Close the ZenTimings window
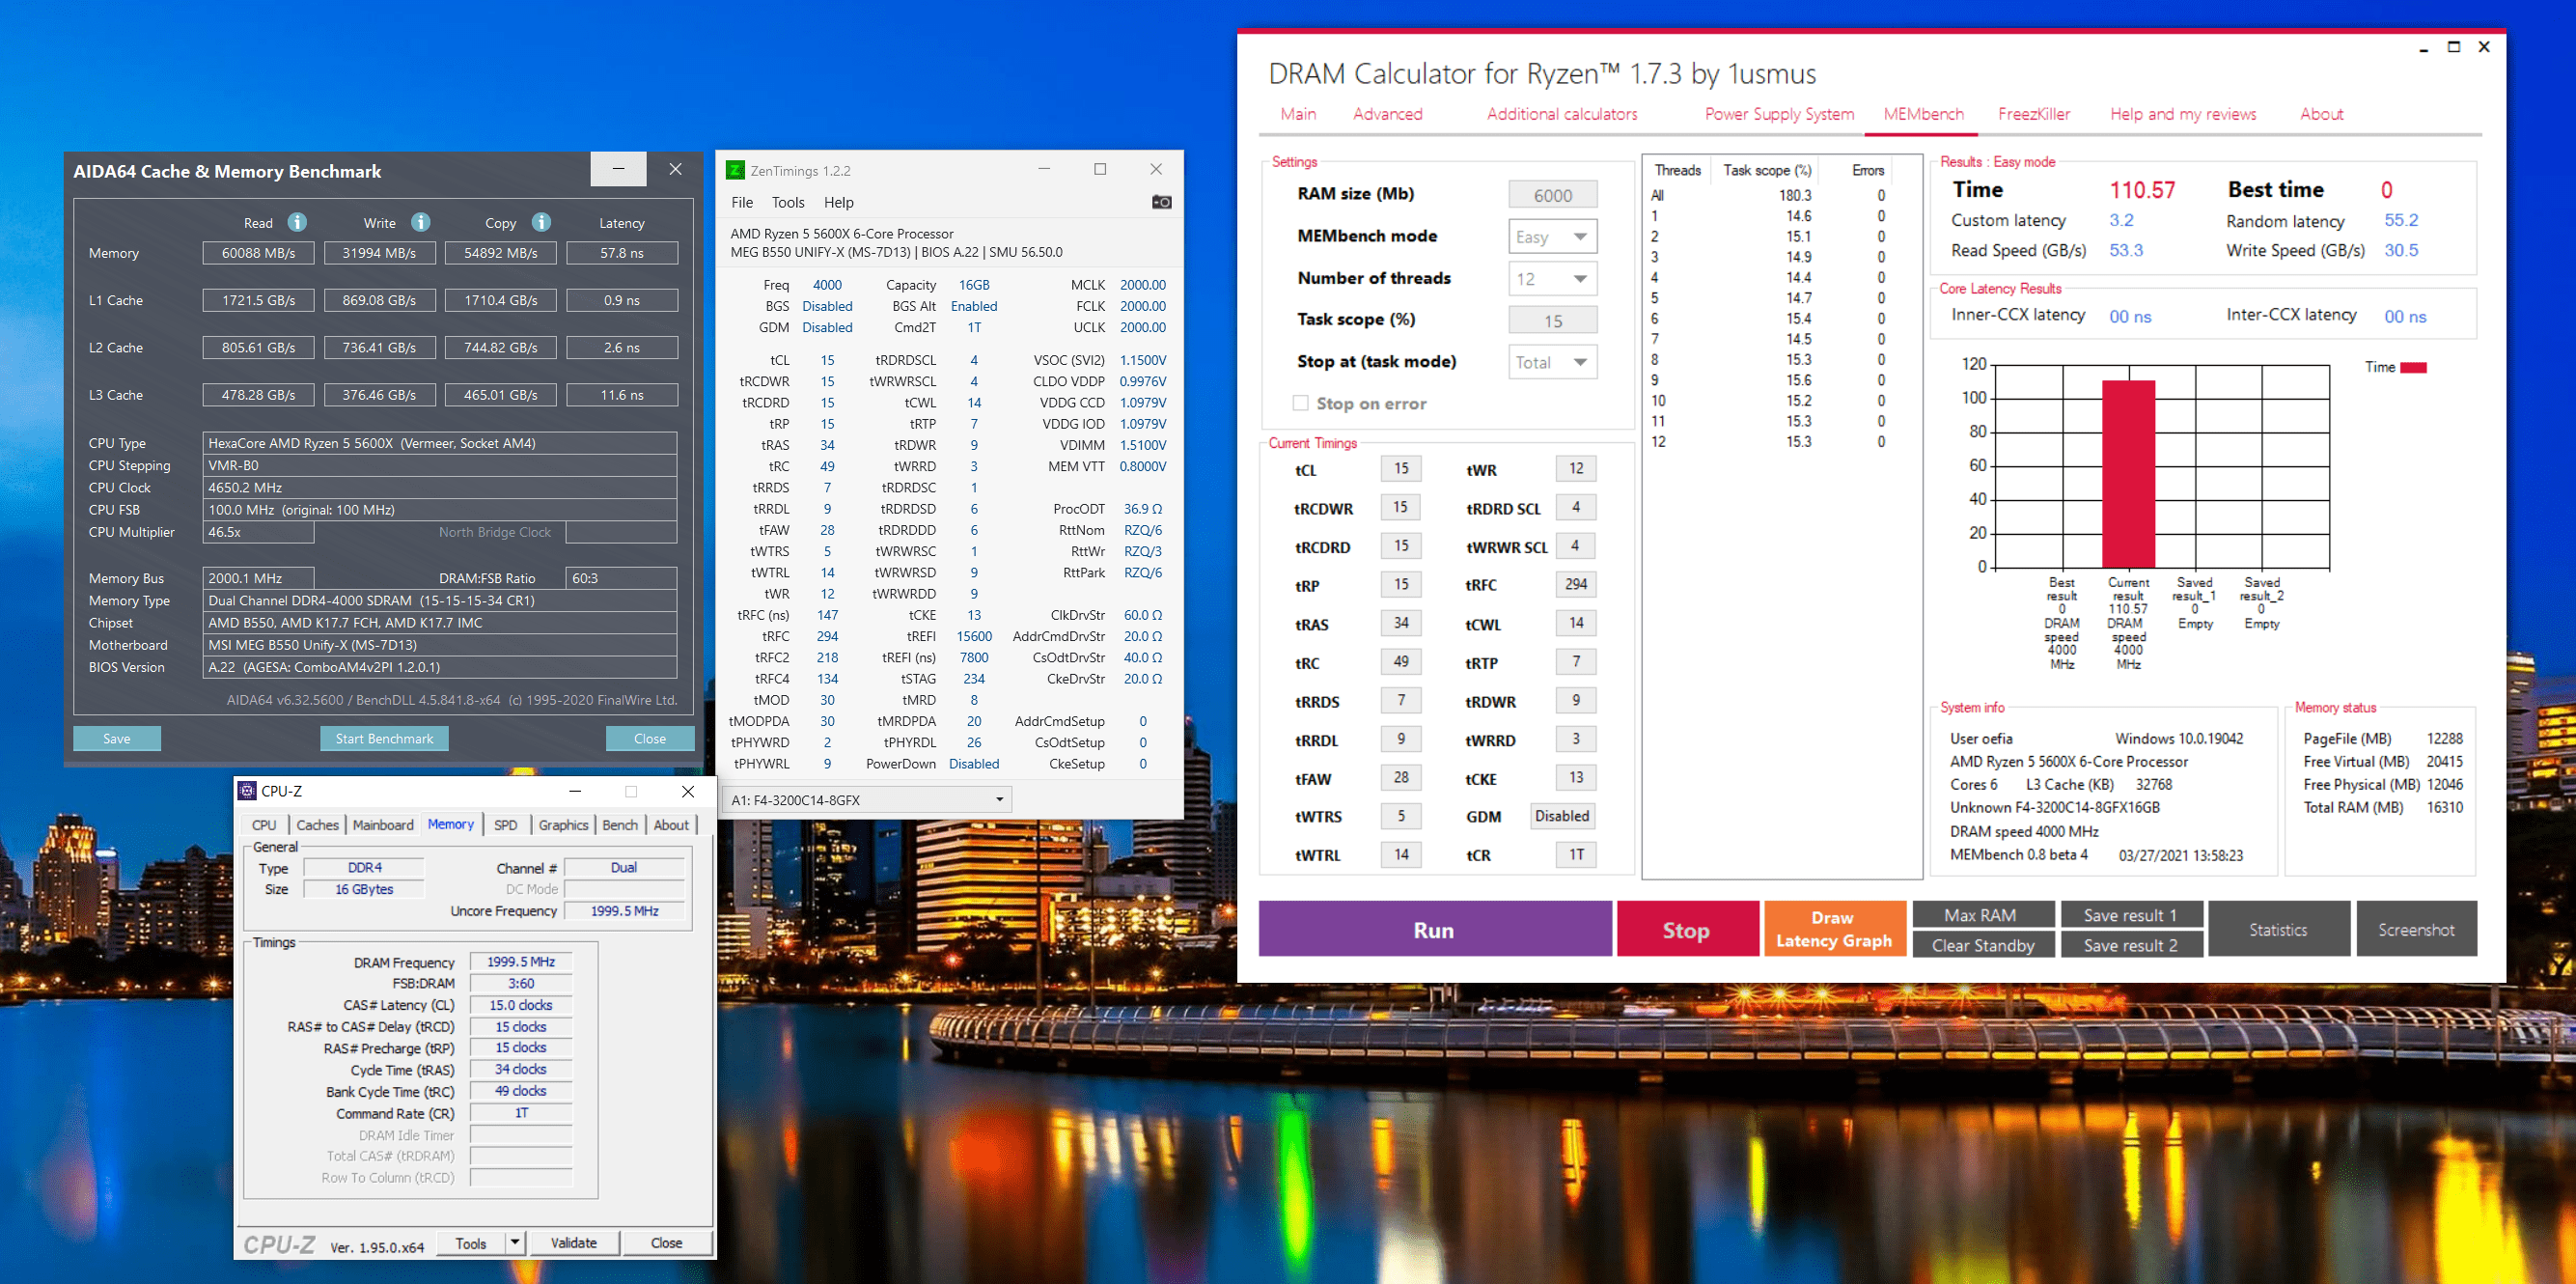The width and height of the screenshot is (2576, 1284). pyautogui.click(x=1156, y=169)
